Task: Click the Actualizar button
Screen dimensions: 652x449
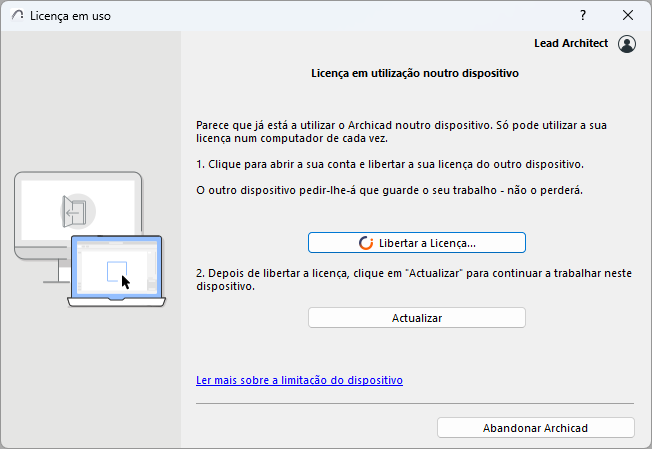Action: (417, 318)
